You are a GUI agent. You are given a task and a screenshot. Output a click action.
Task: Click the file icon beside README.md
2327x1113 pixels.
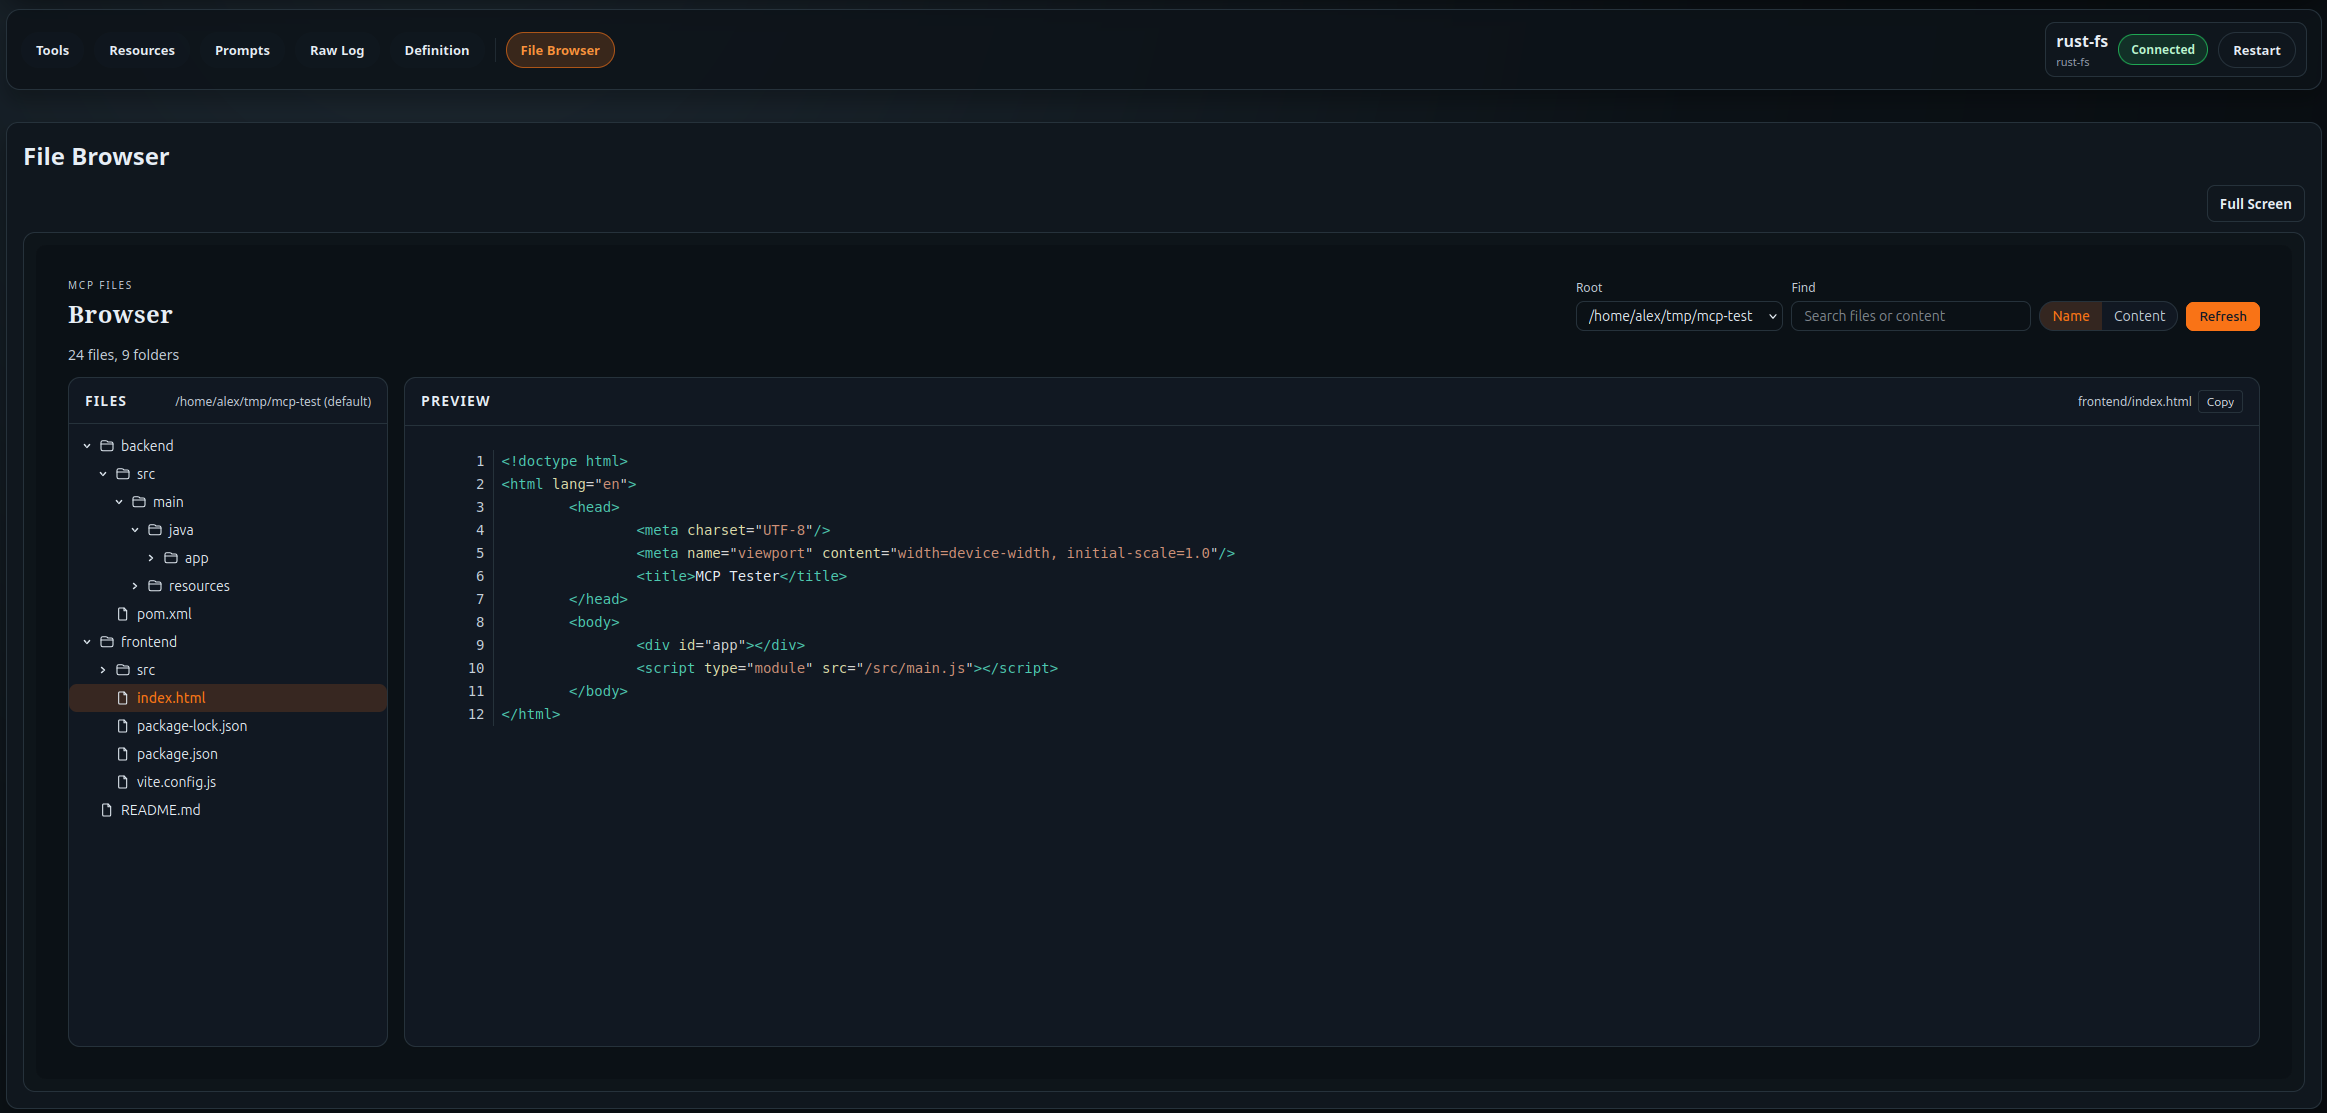107,809
